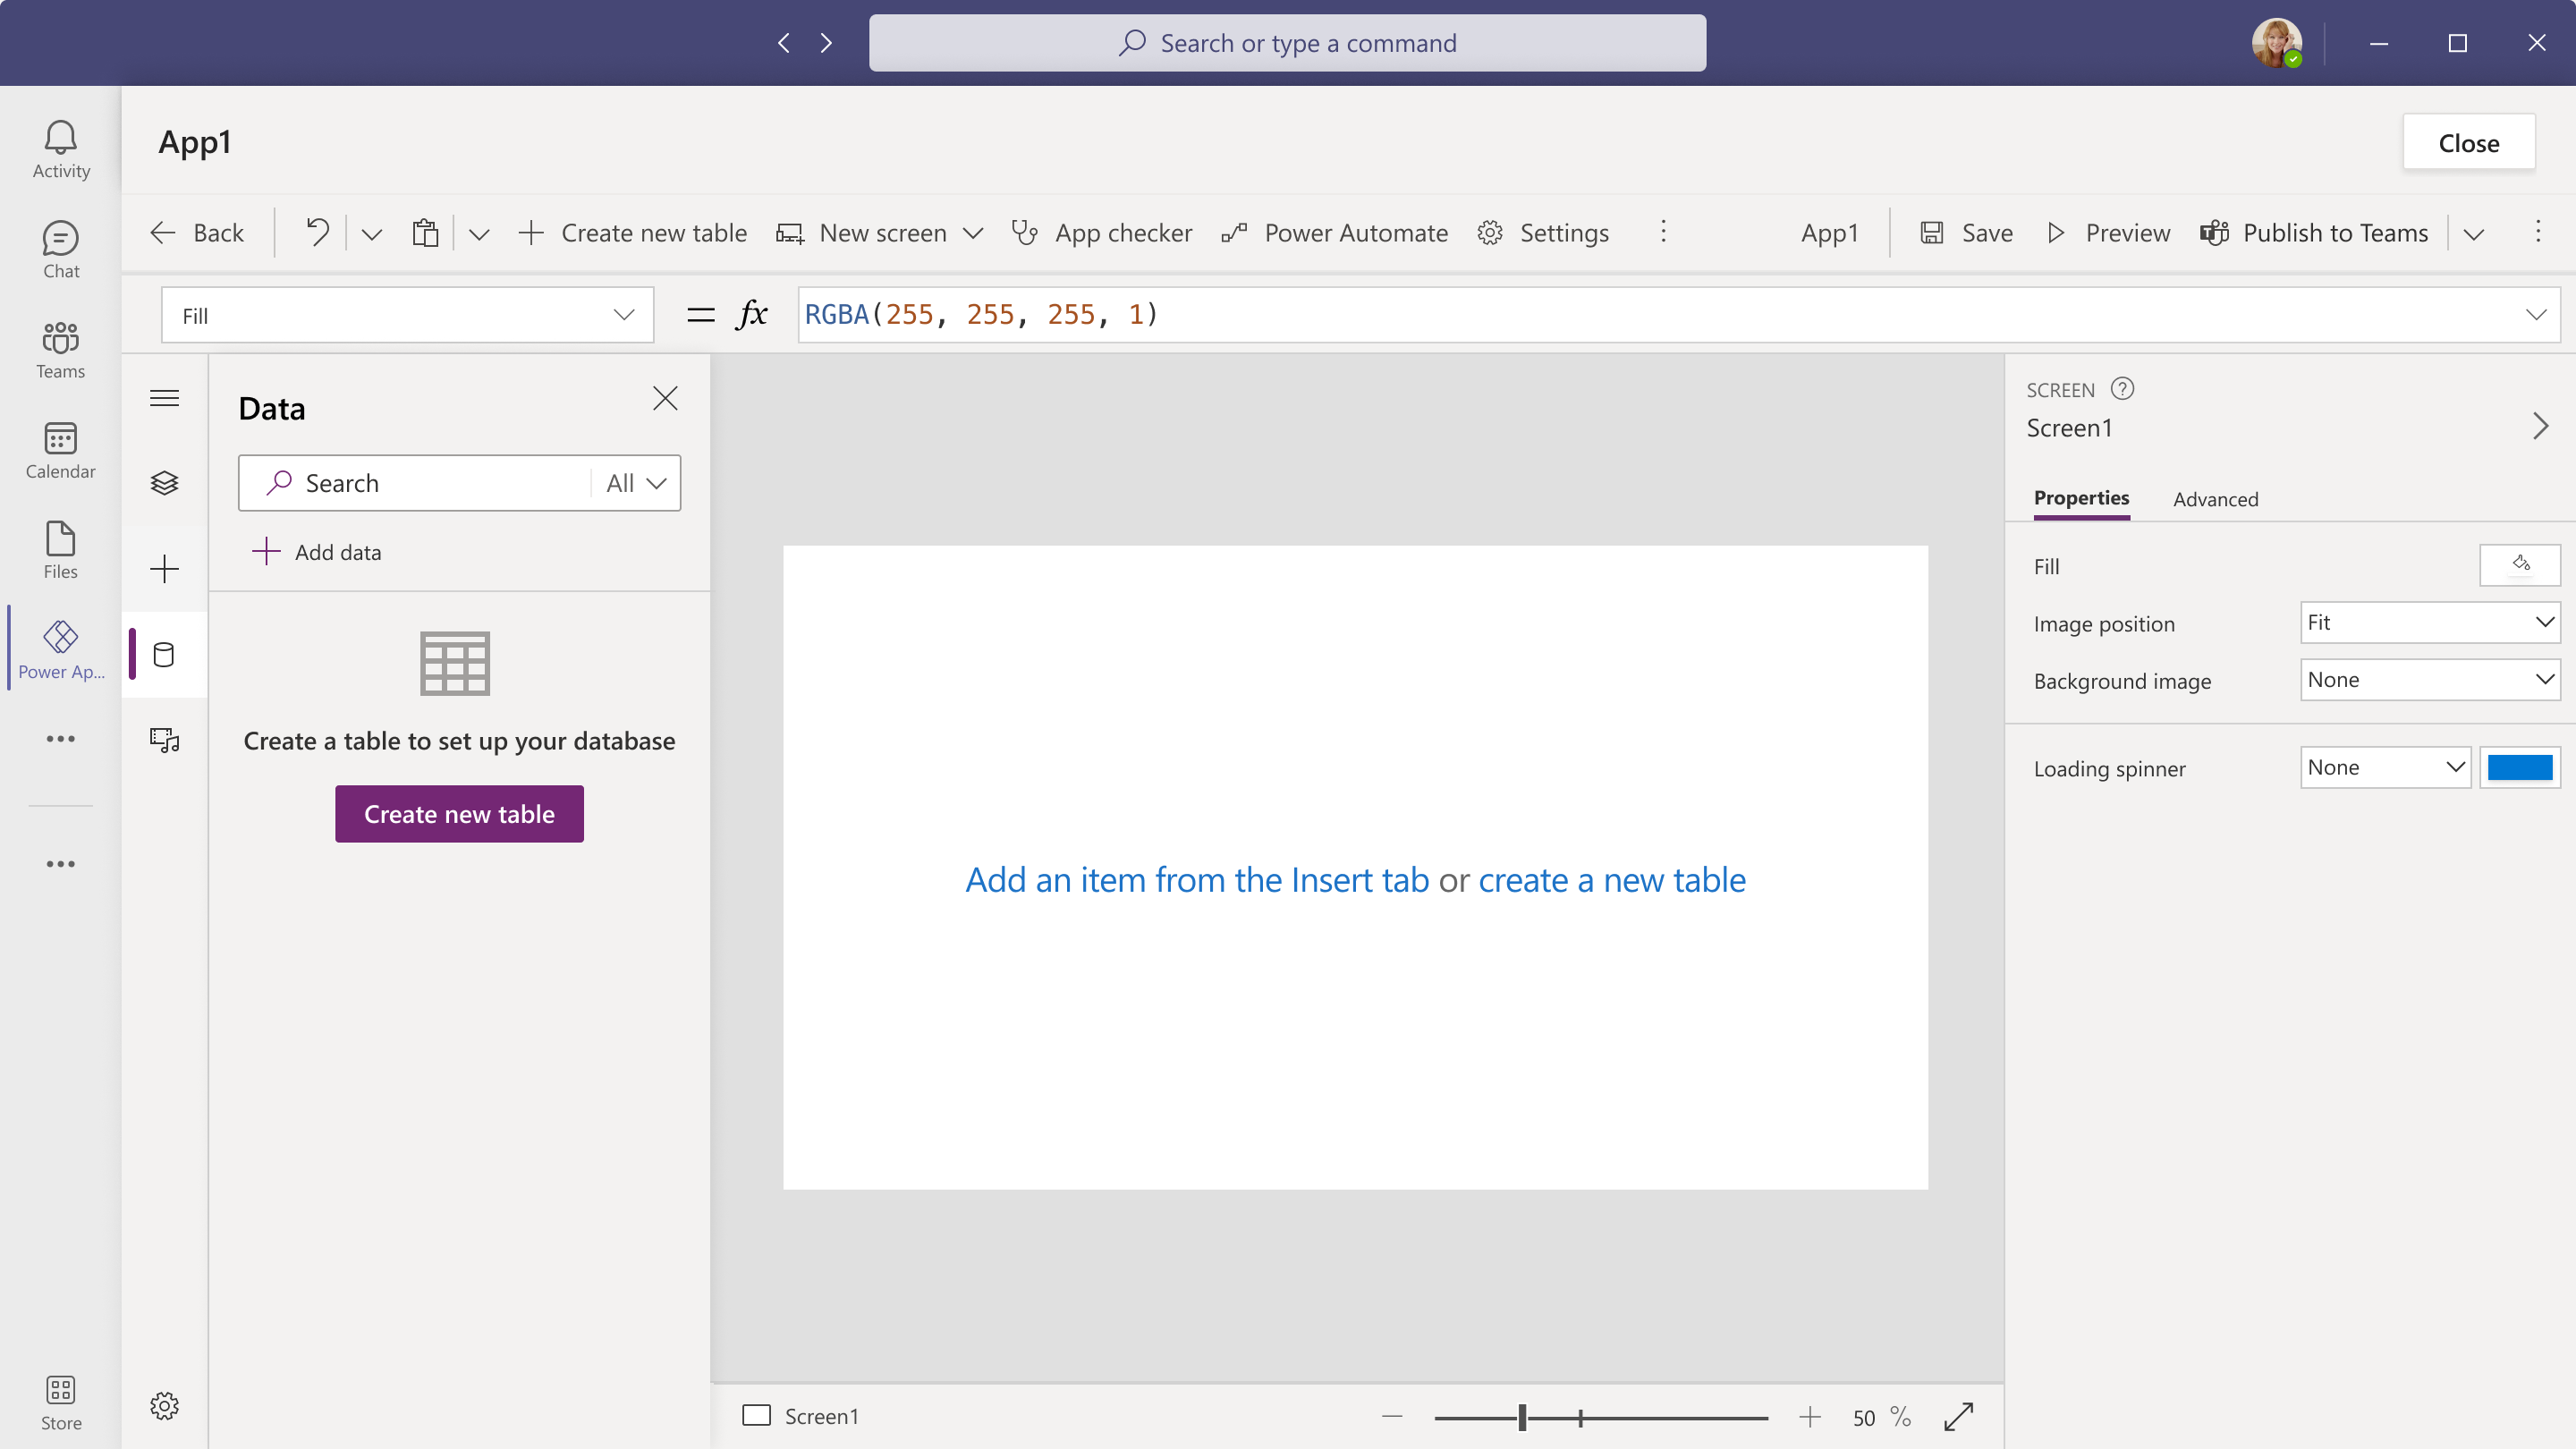Open the Background image None dropdown
This screenshot has height=1449, width=2576.
click(x=2429, y=680)
